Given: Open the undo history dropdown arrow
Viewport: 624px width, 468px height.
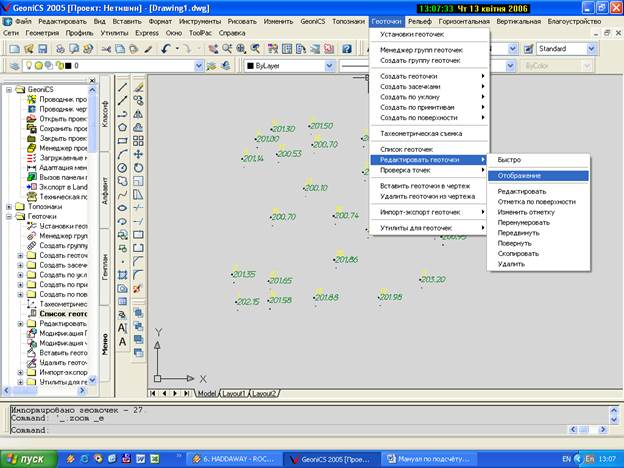Looking at the screenshot, I should point(177,49).
